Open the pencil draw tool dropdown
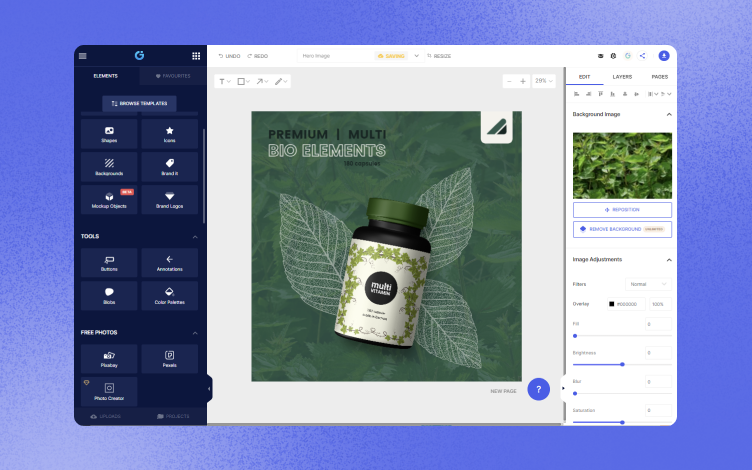Screen dimensions: 752x470 tap(281, 82)
